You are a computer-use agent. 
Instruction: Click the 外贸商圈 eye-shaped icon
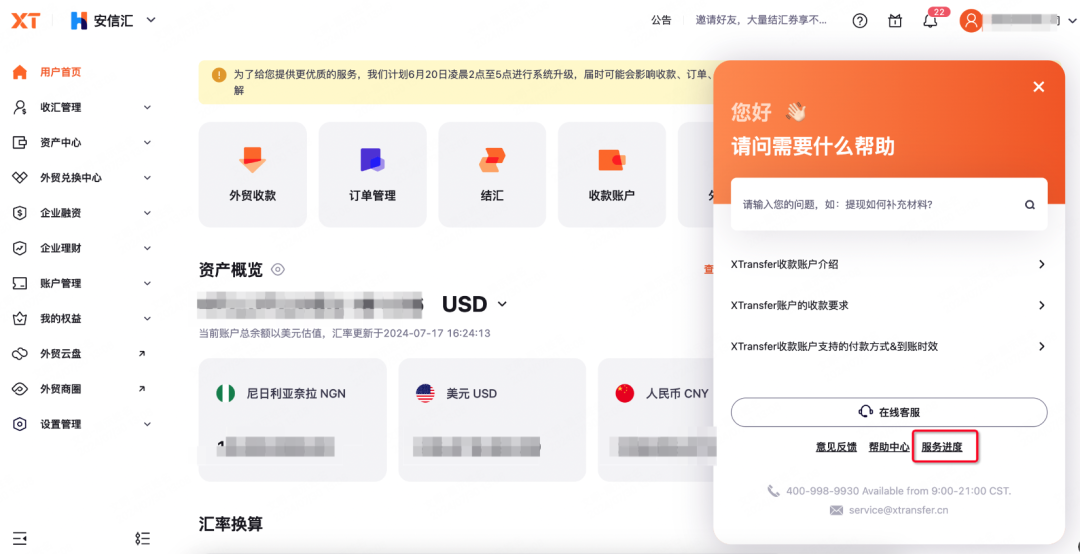point(20,389)
